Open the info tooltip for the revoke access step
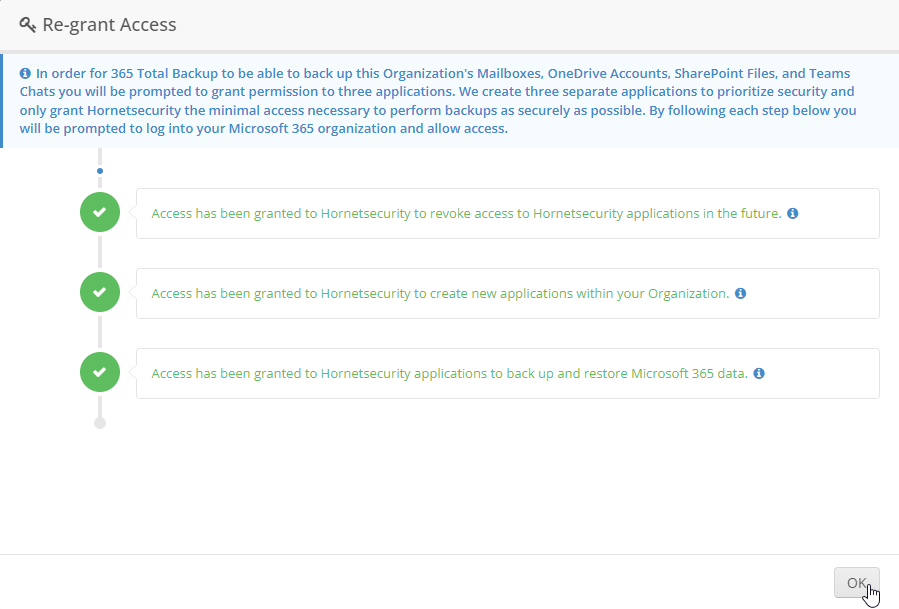Image resolution: width=899 pixels, height=609 pixels. tap(792, 212)
